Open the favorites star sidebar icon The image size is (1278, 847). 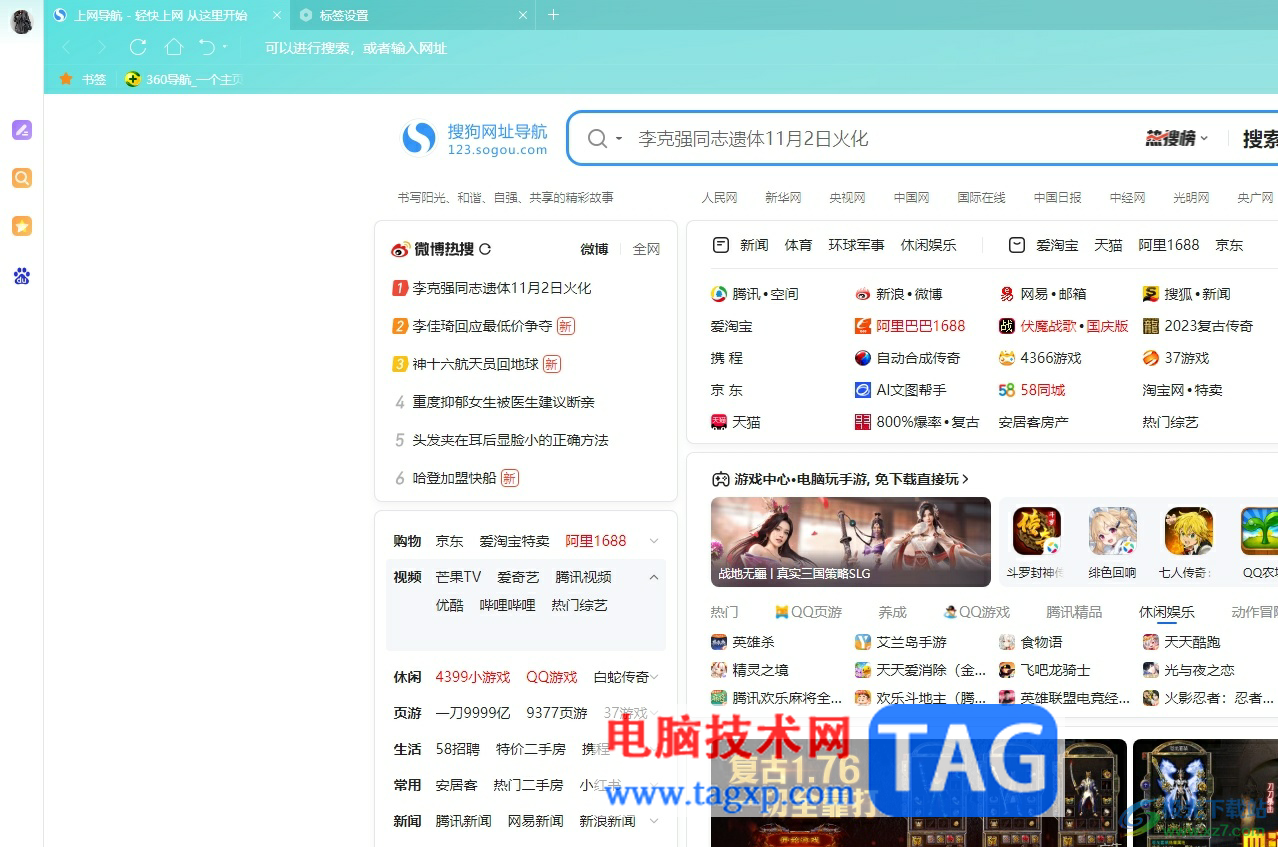point(22,226)
